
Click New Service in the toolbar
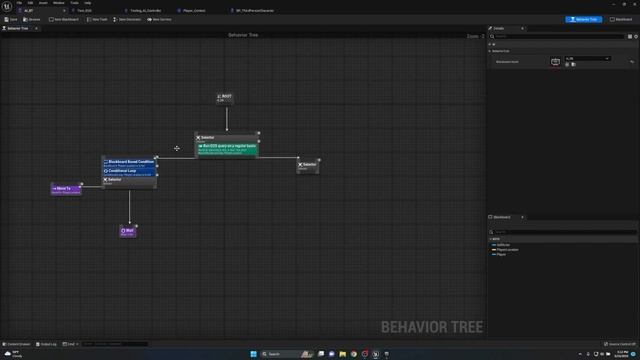159,20
